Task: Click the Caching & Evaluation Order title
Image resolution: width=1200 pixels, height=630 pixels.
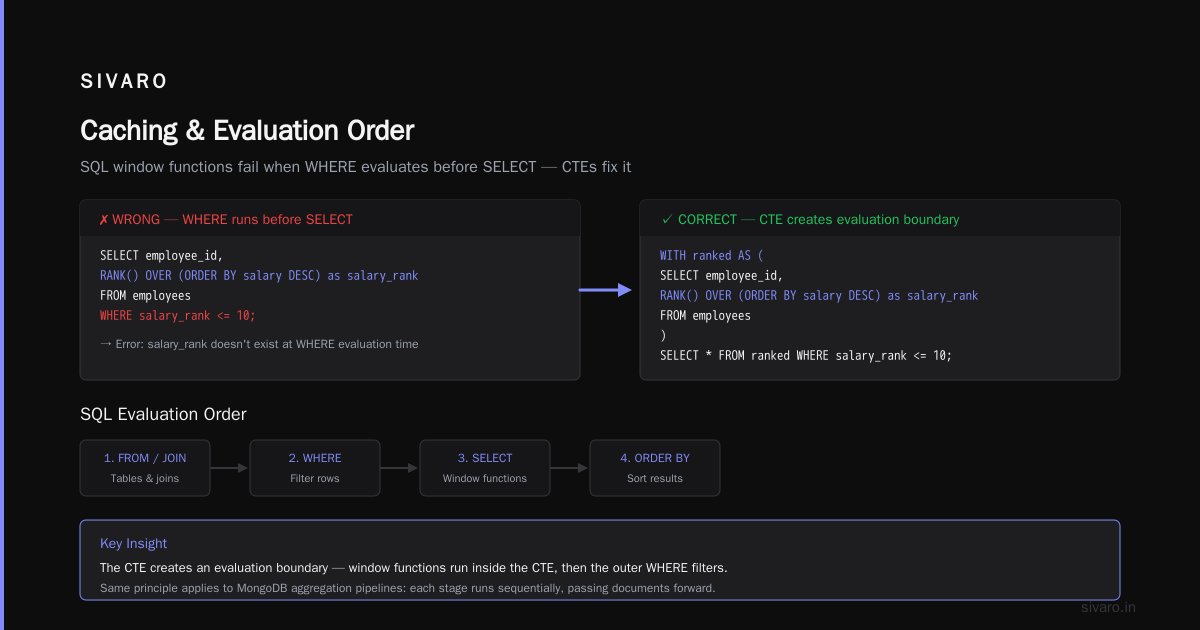Action: (x=247, y=131)
